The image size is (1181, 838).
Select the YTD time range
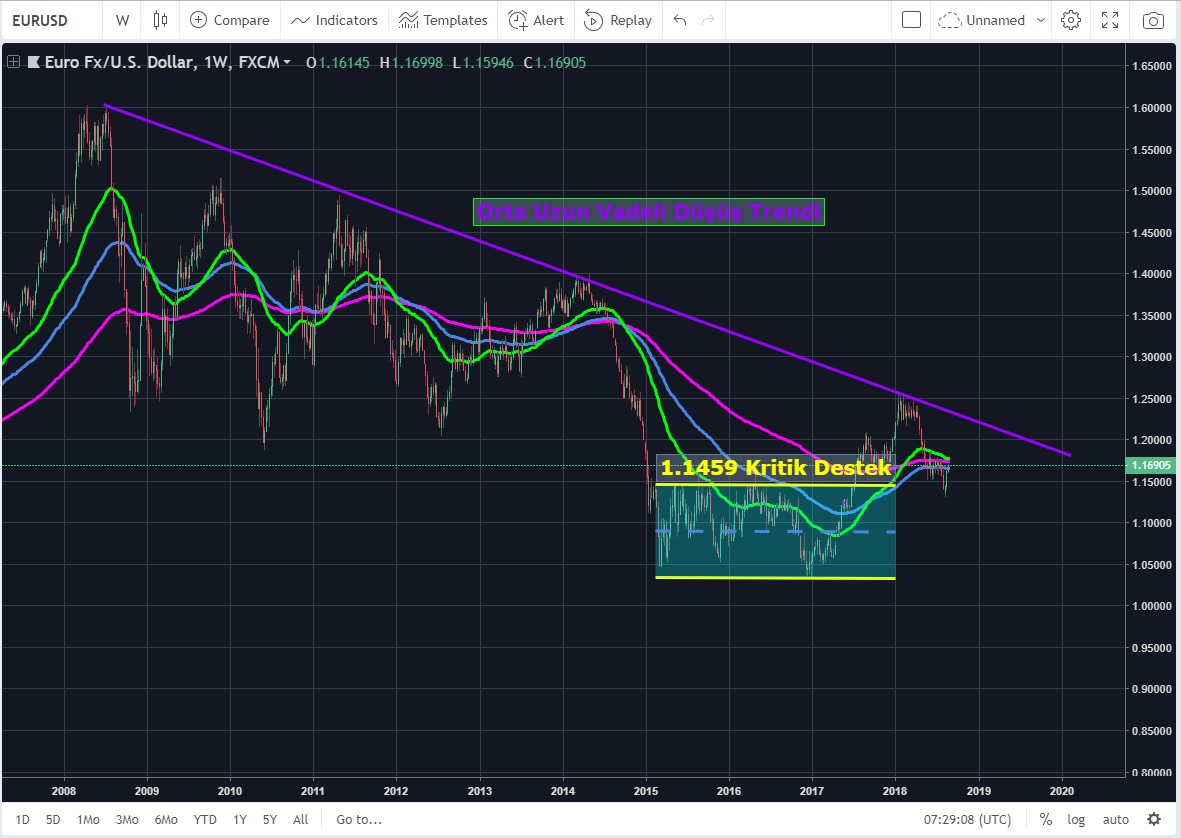205,819
